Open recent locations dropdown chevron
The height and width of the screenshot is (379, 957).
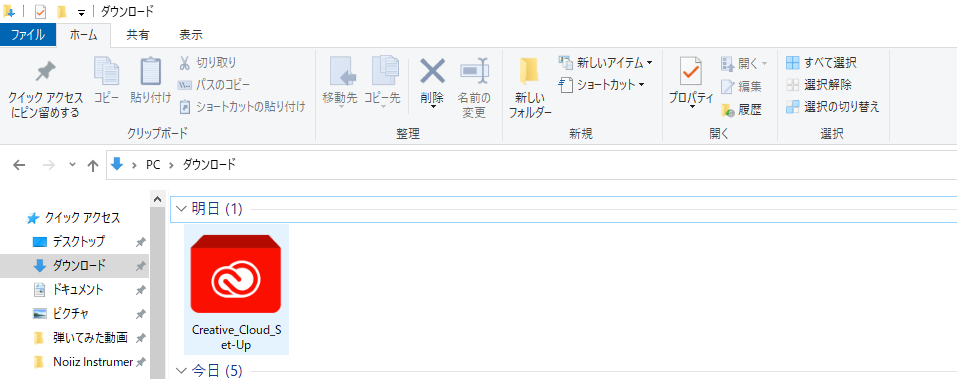[72, 165]
